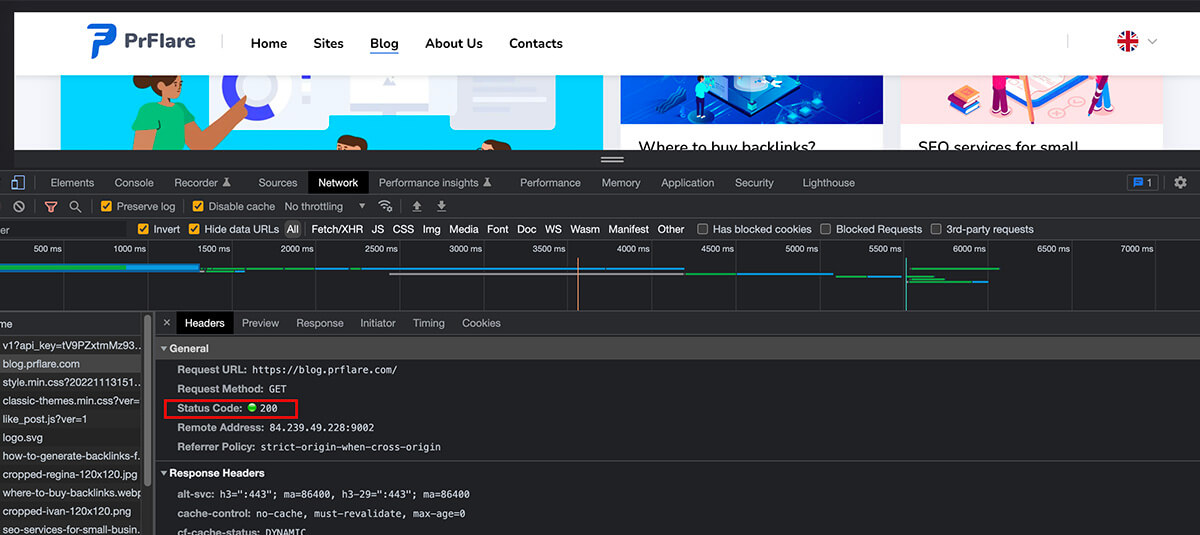
Task: Click the import HAR upload arrow
Action: pyautogui.click(x=417, y=207)
